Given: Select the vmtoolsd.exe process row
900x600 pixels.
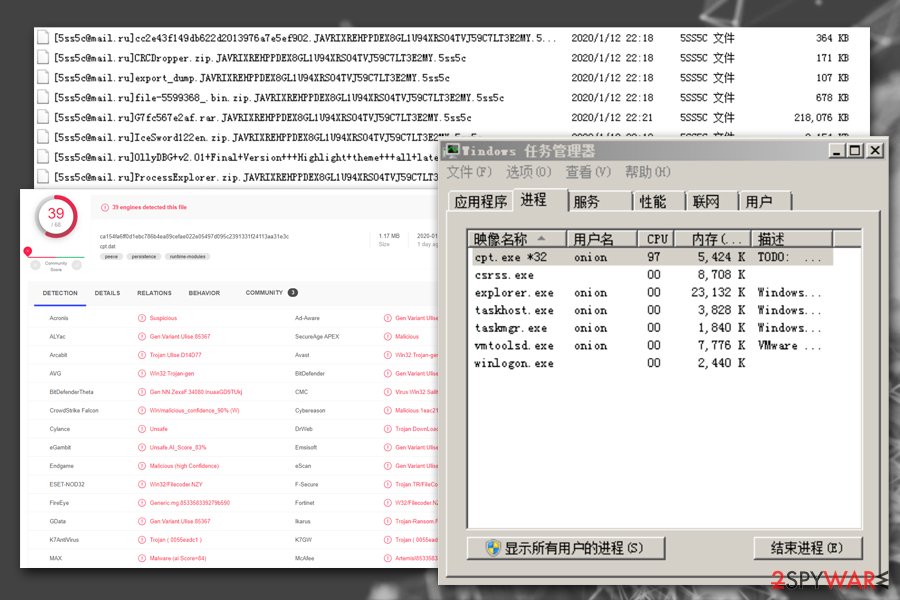Looking at the screenshot, I should click(652, 346).
